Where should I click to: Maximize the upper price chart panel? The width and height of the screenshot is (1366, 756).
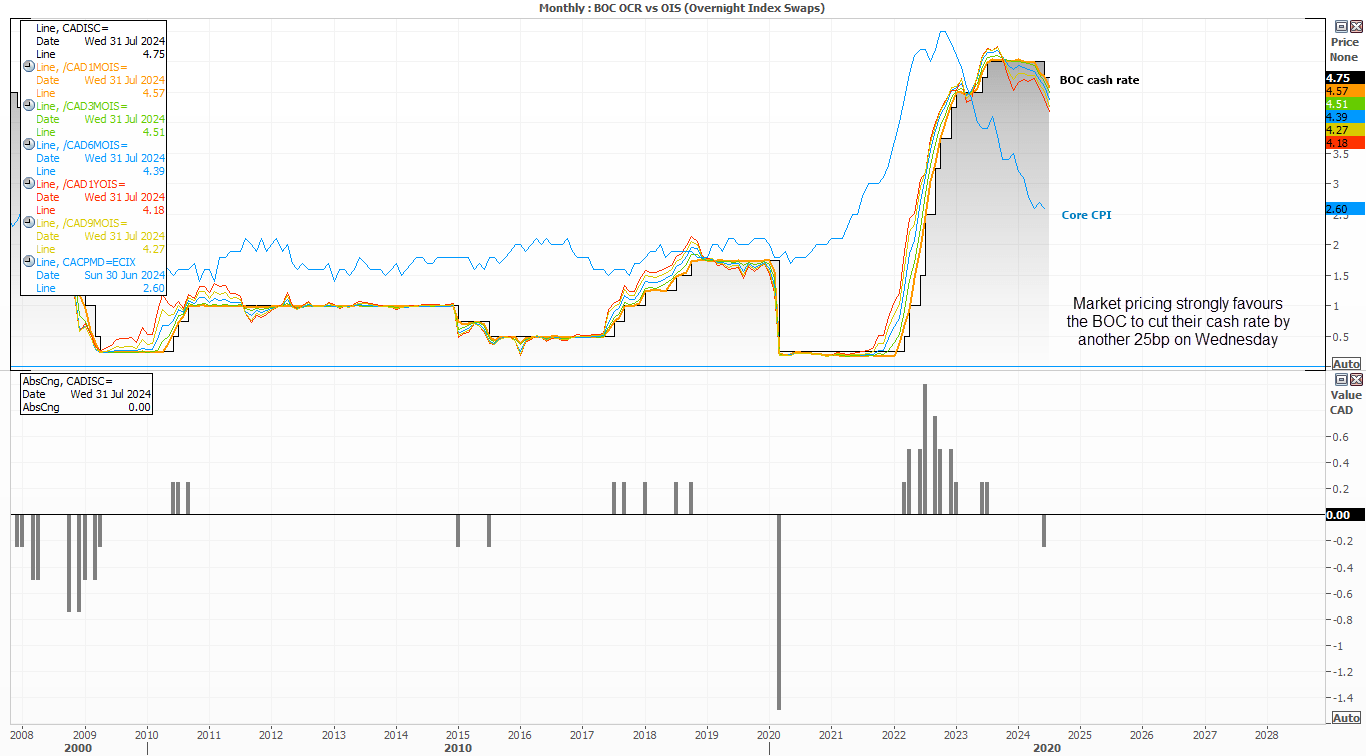(1342, 27)
